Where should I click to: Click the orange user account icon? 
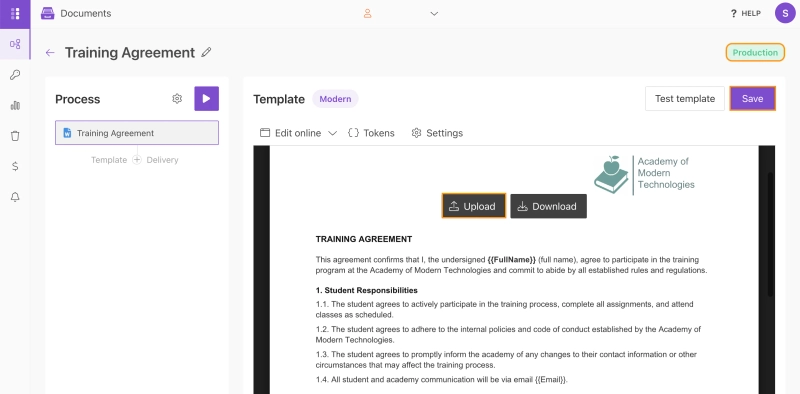(x=367, y=14)
